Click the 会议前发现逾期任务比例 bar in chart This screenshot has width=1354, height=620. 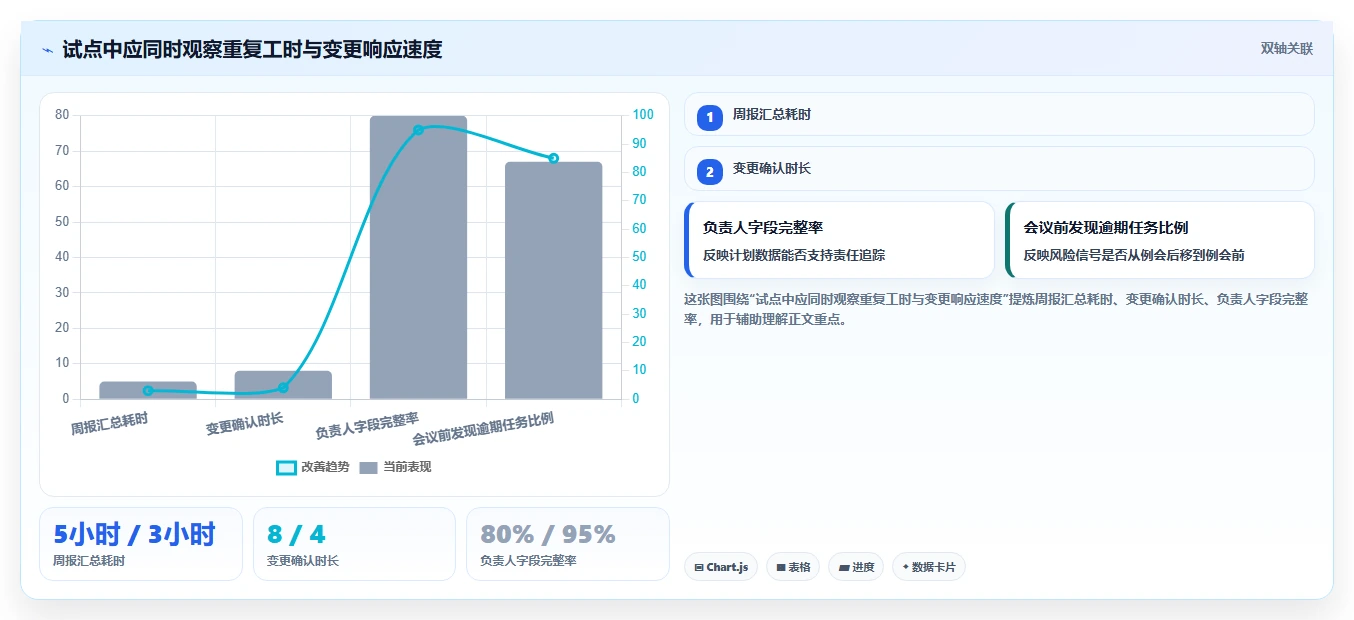(553, 281)
